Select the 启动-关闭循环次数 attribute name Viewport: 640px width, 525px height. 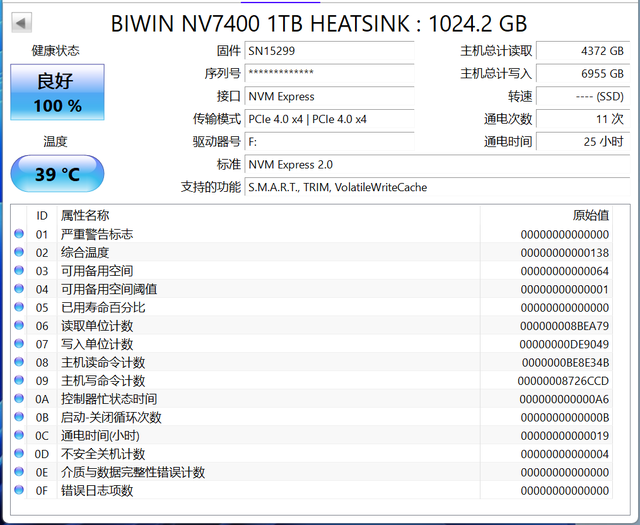(111, 417)
